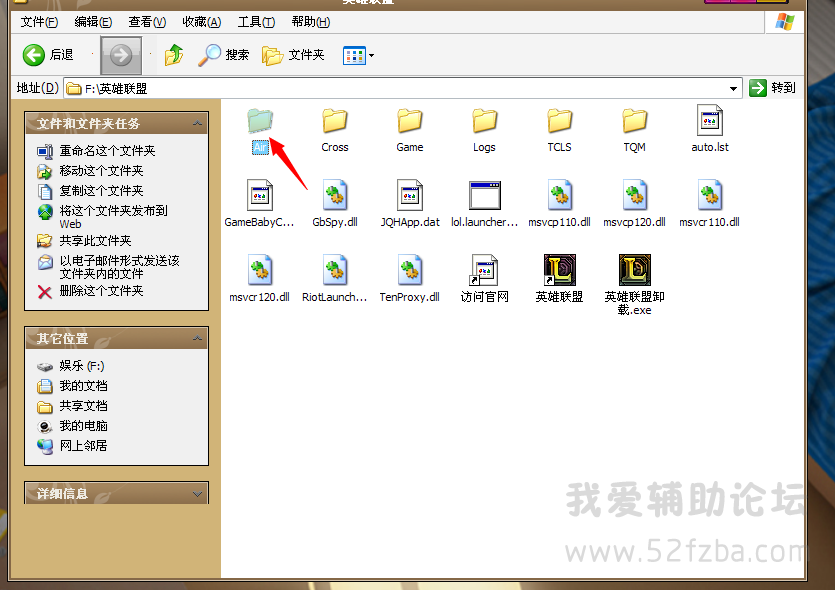835x590 pixels.
Task: Click the 娱乐 (F:) drive icon
Action: click(45, 367)
